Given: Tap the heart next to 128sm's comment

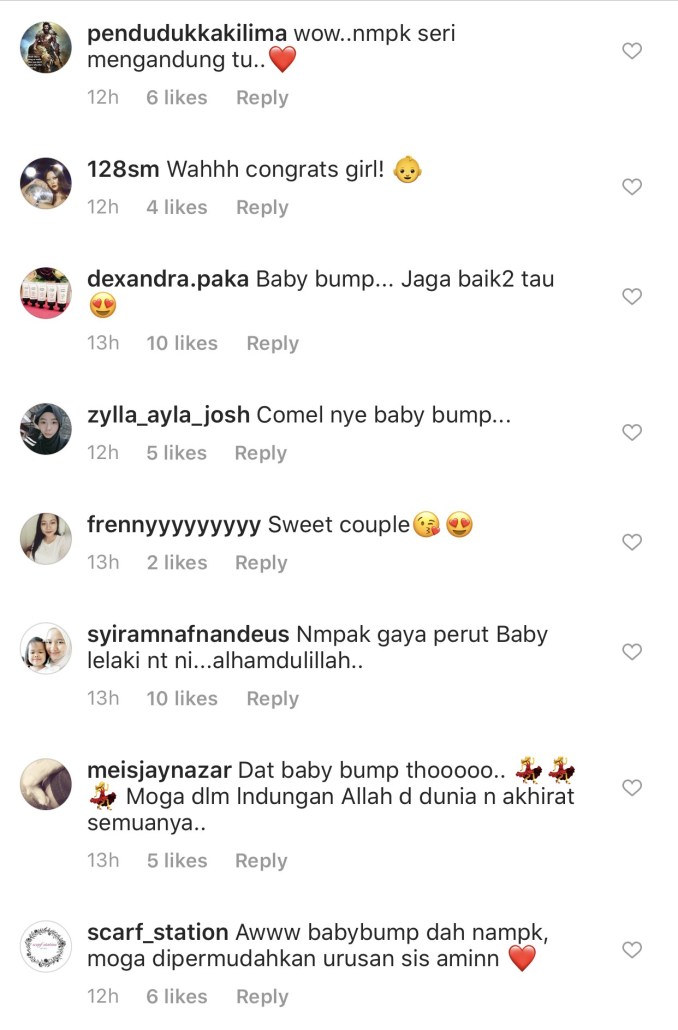Looking at the screenshot, I should [632, 187].
